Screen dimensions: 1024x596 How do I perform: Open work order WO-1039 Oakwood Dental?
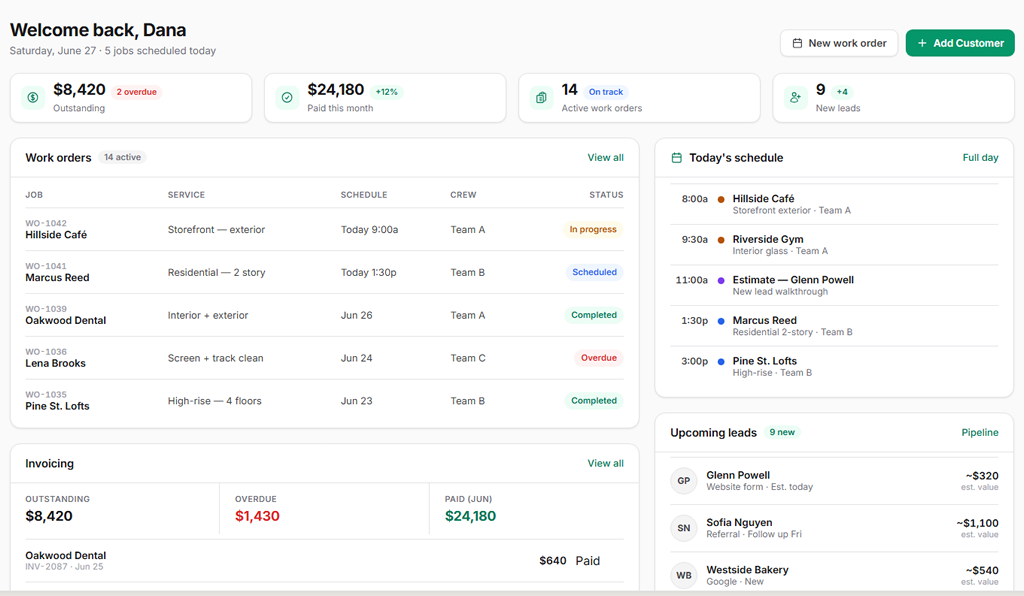pyautogui.click(x=324, y=315)
